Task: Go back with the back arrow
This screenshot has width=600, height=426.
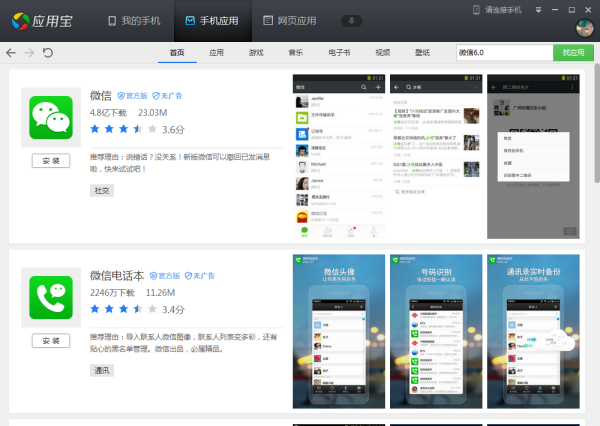Action: (11, 52)
